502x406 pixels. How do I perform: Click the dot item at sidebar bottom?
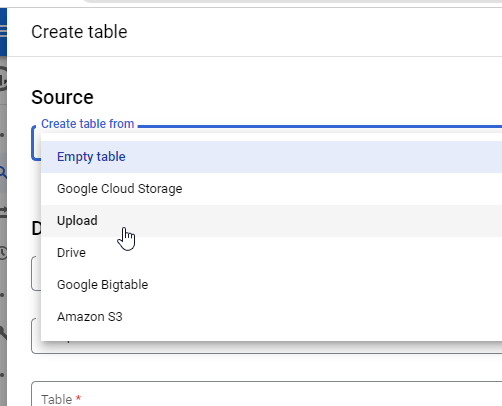(x=2, y=375)
